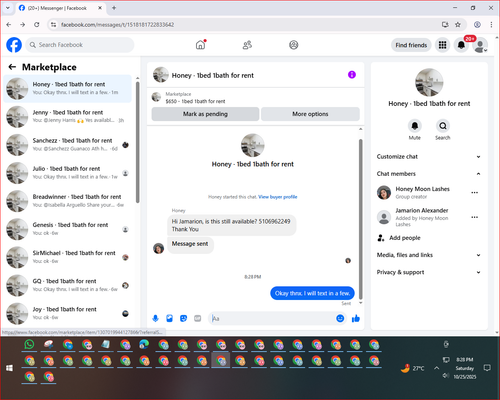Open the notifications bell with 20+ badge

pyautogui.click(x=462, y=45)
